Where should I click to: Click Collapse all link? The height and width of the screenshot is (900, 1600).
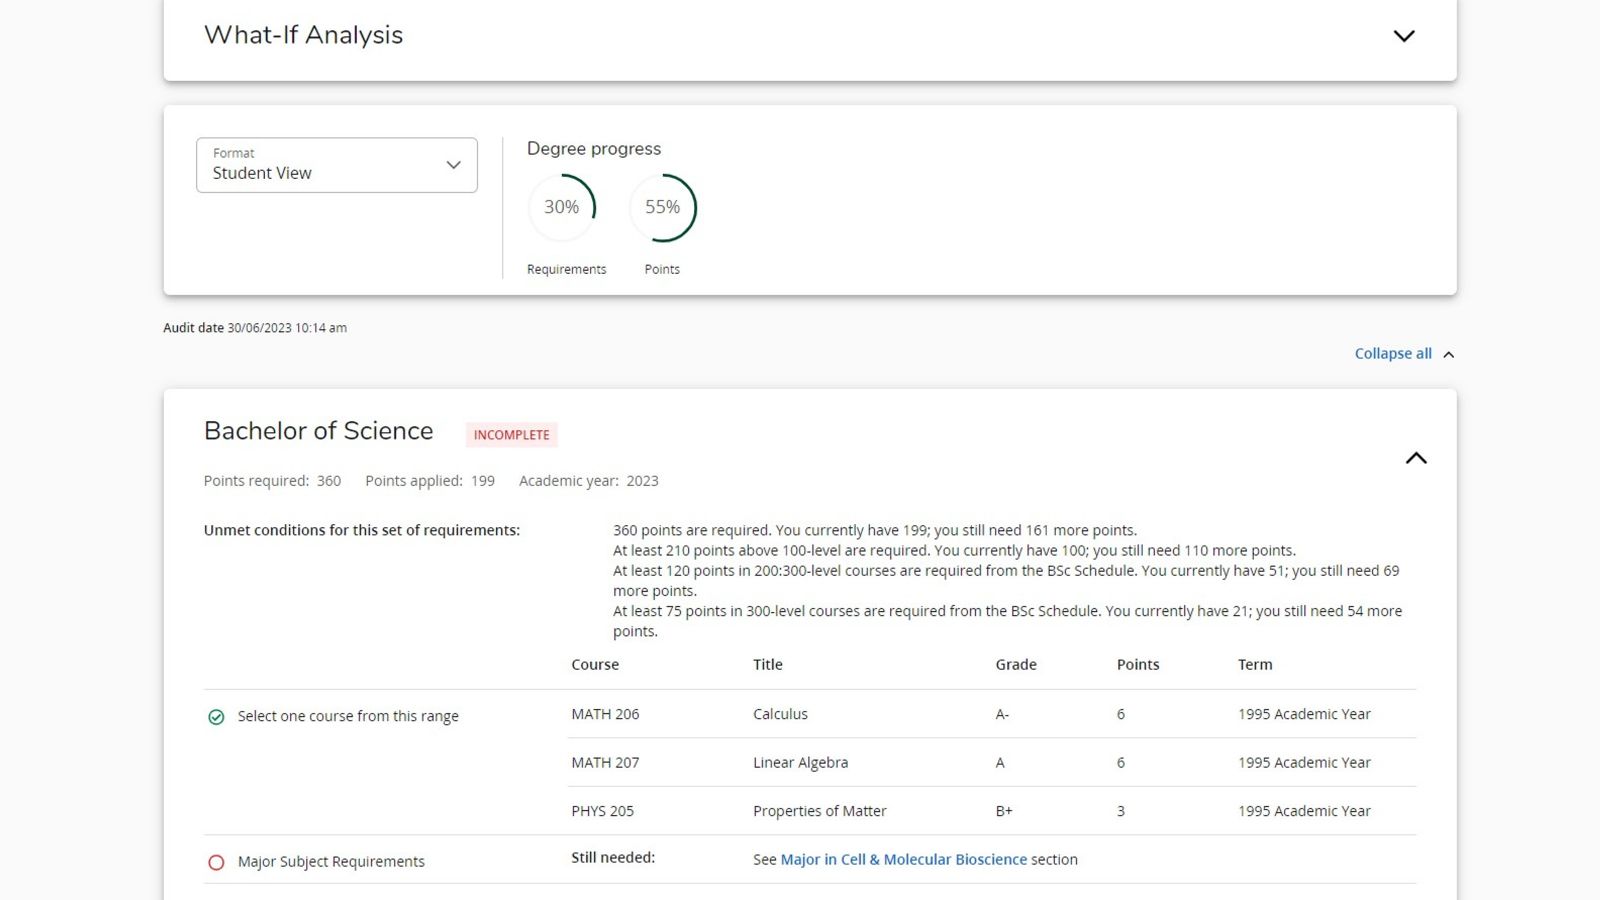[1392, 354]
